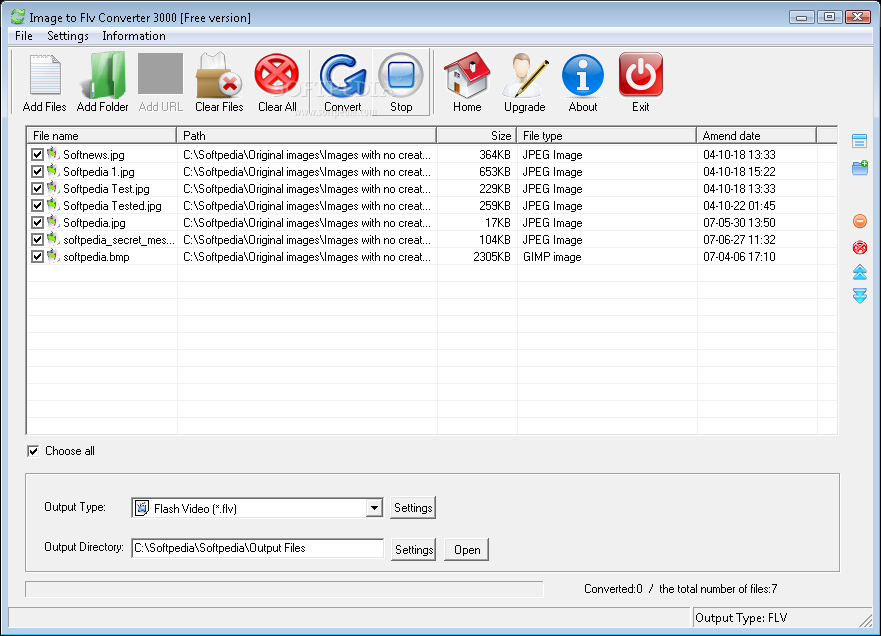Sort by File name column header

[102, 135]
